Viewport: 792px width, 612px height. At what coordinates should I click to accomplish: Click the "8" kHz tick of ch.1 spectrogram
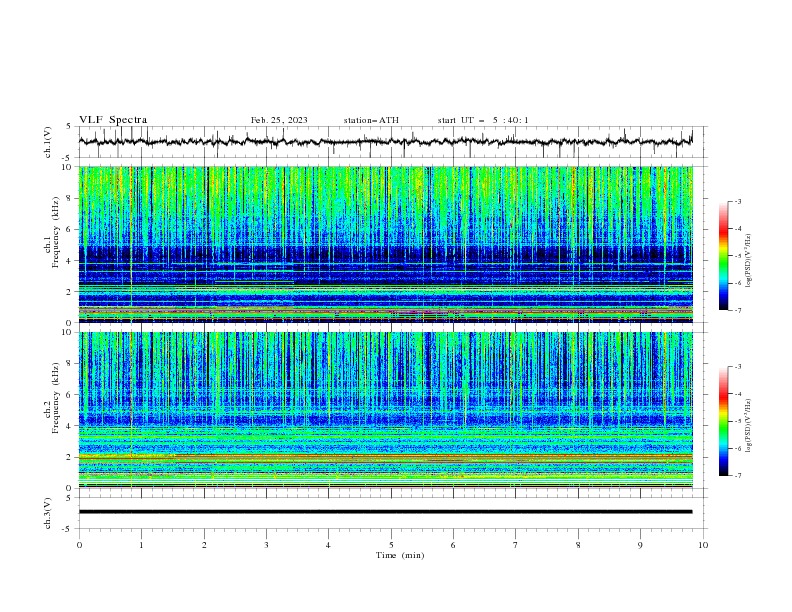coord(70,198)
